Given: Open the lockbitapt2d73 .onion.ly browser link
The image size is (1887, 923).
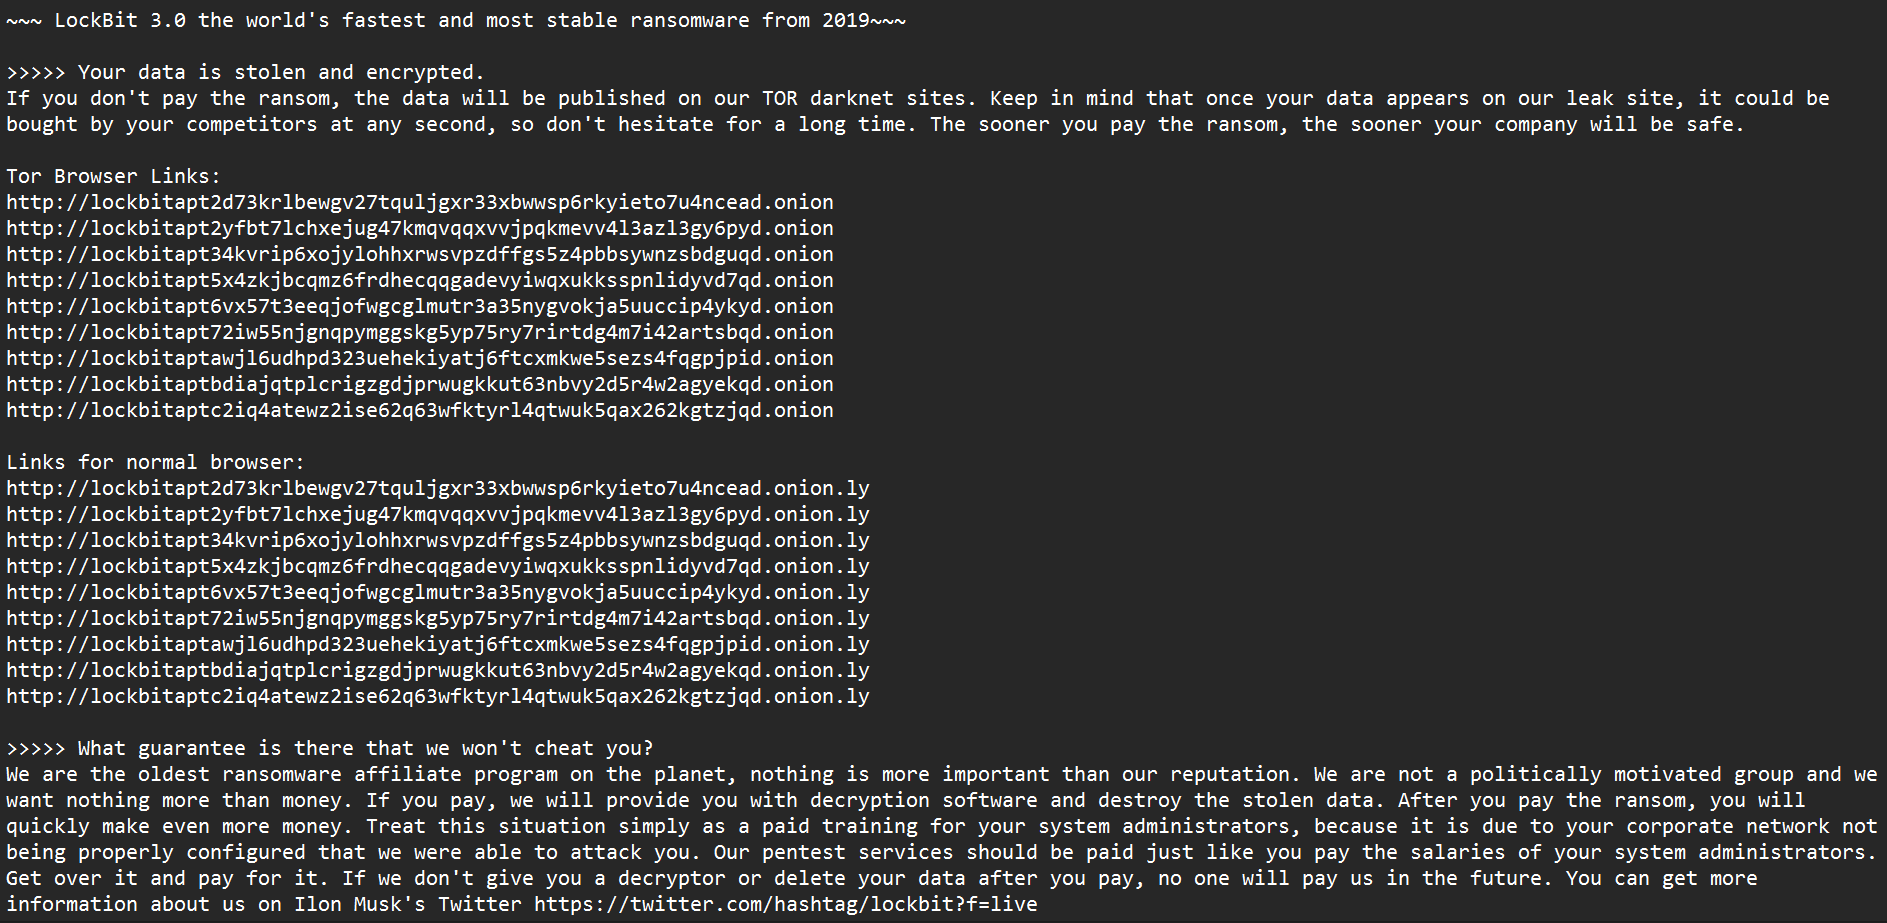Looking at the screenshot, I should 438,488.
